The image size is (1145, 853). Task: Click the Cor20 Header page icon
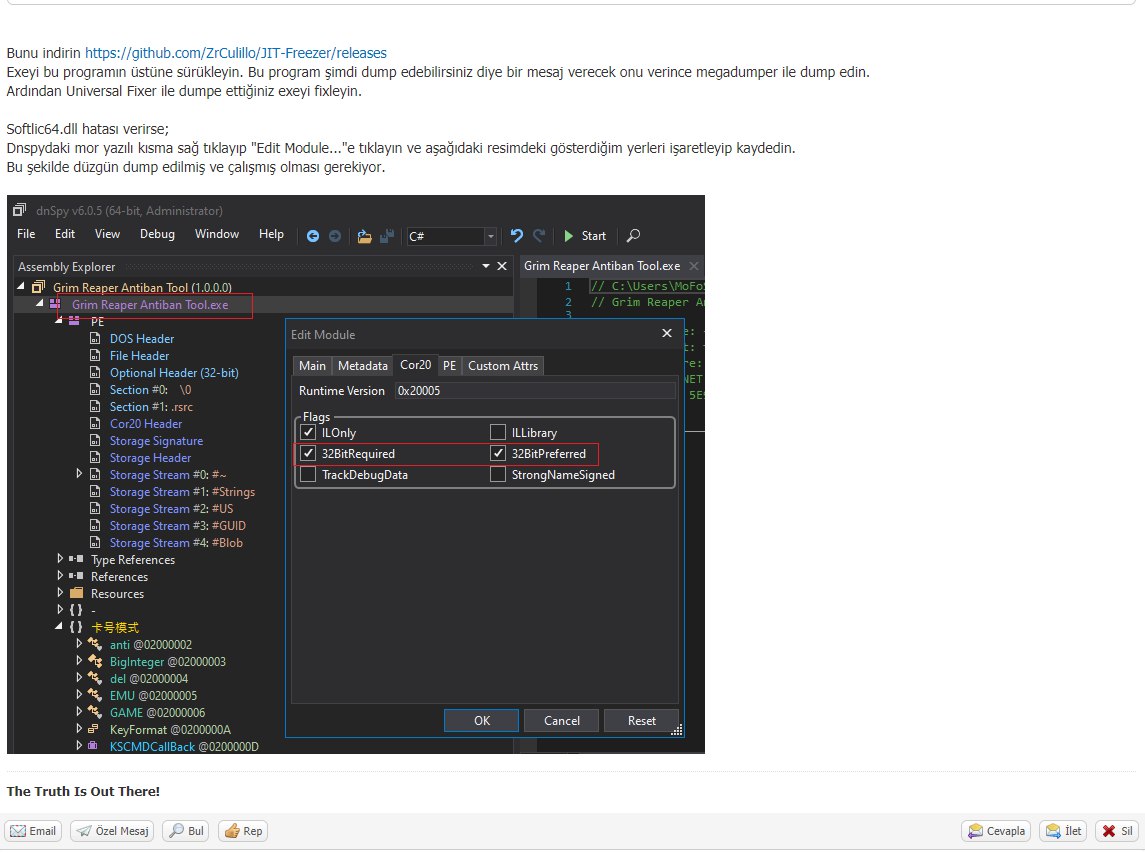click(95, 423)
